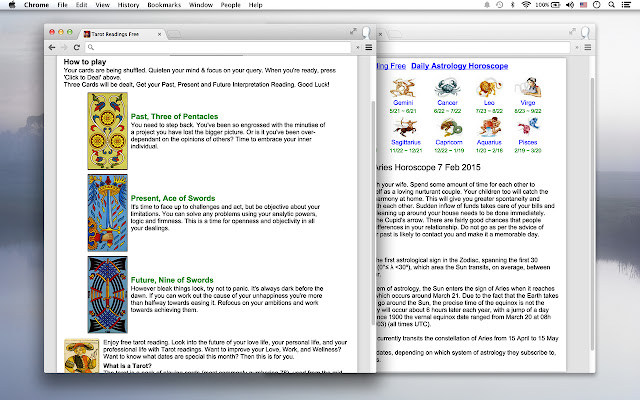Close the Tarot Readings Free tab

point(160,34)
